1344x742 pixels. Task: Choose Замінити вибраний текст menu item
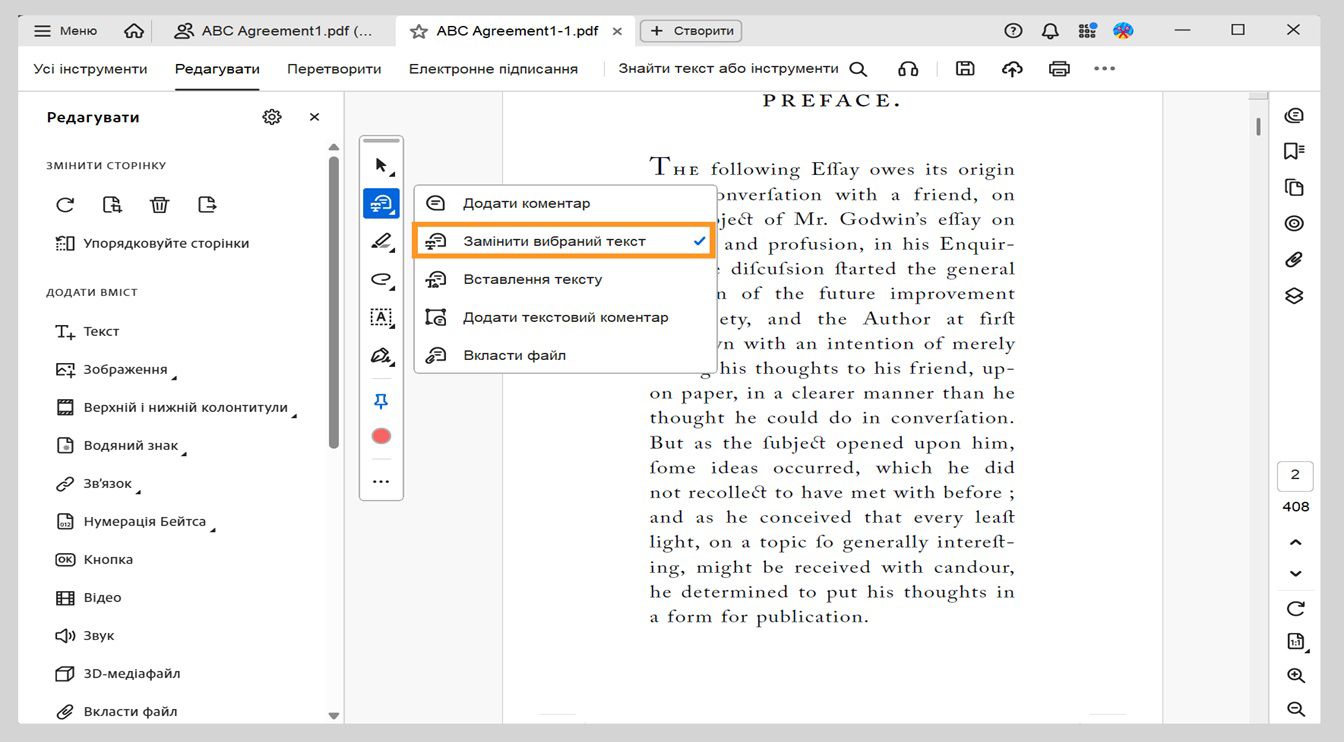[x=565, y=242]
